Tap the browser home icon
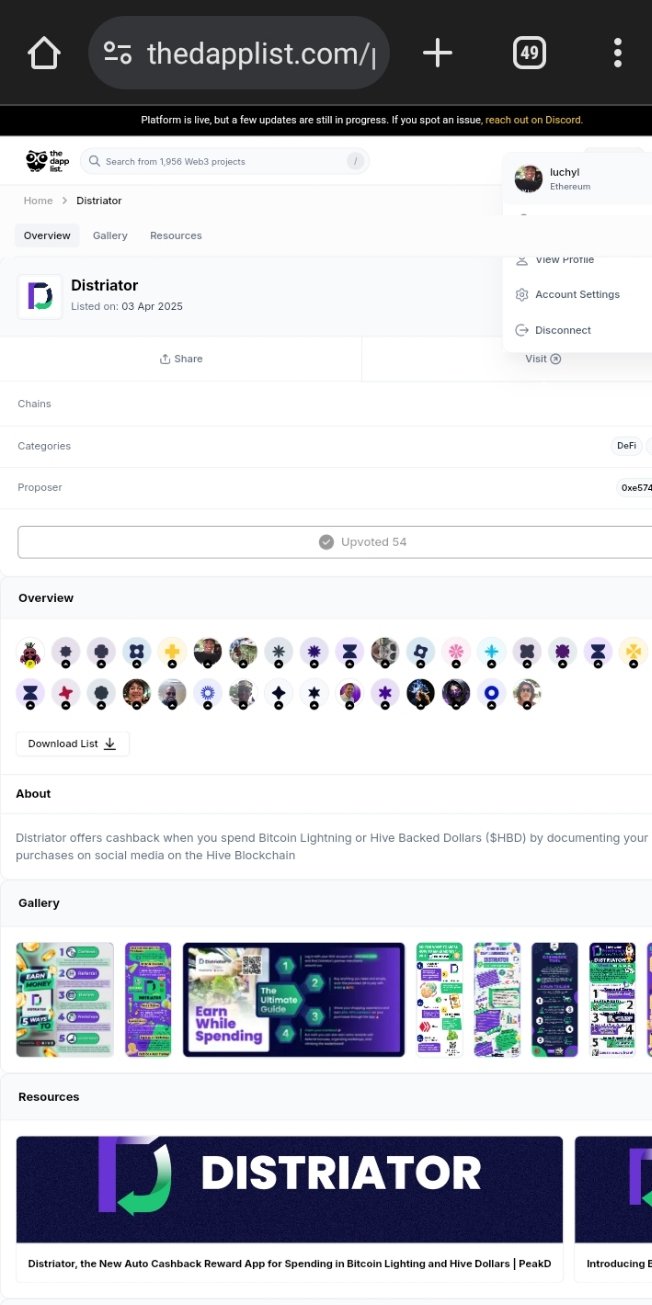The image size is (652, 1305). [44, 53]
